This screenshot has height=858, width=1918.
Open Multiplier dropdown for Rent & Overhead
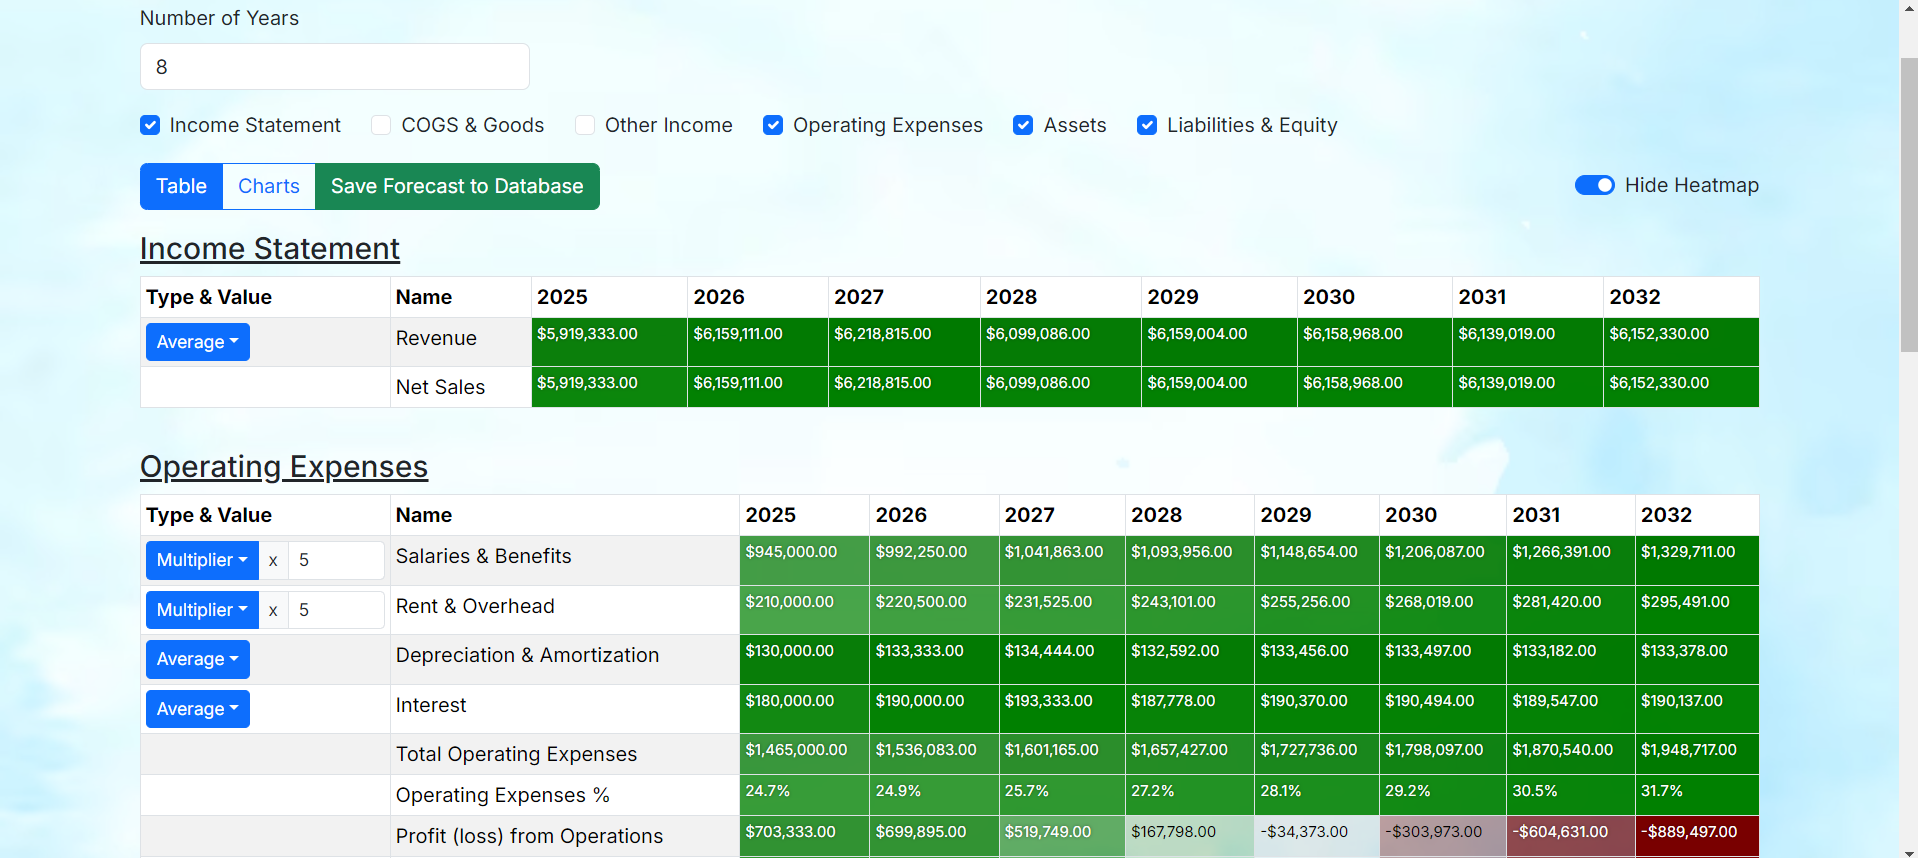(202, 610)
